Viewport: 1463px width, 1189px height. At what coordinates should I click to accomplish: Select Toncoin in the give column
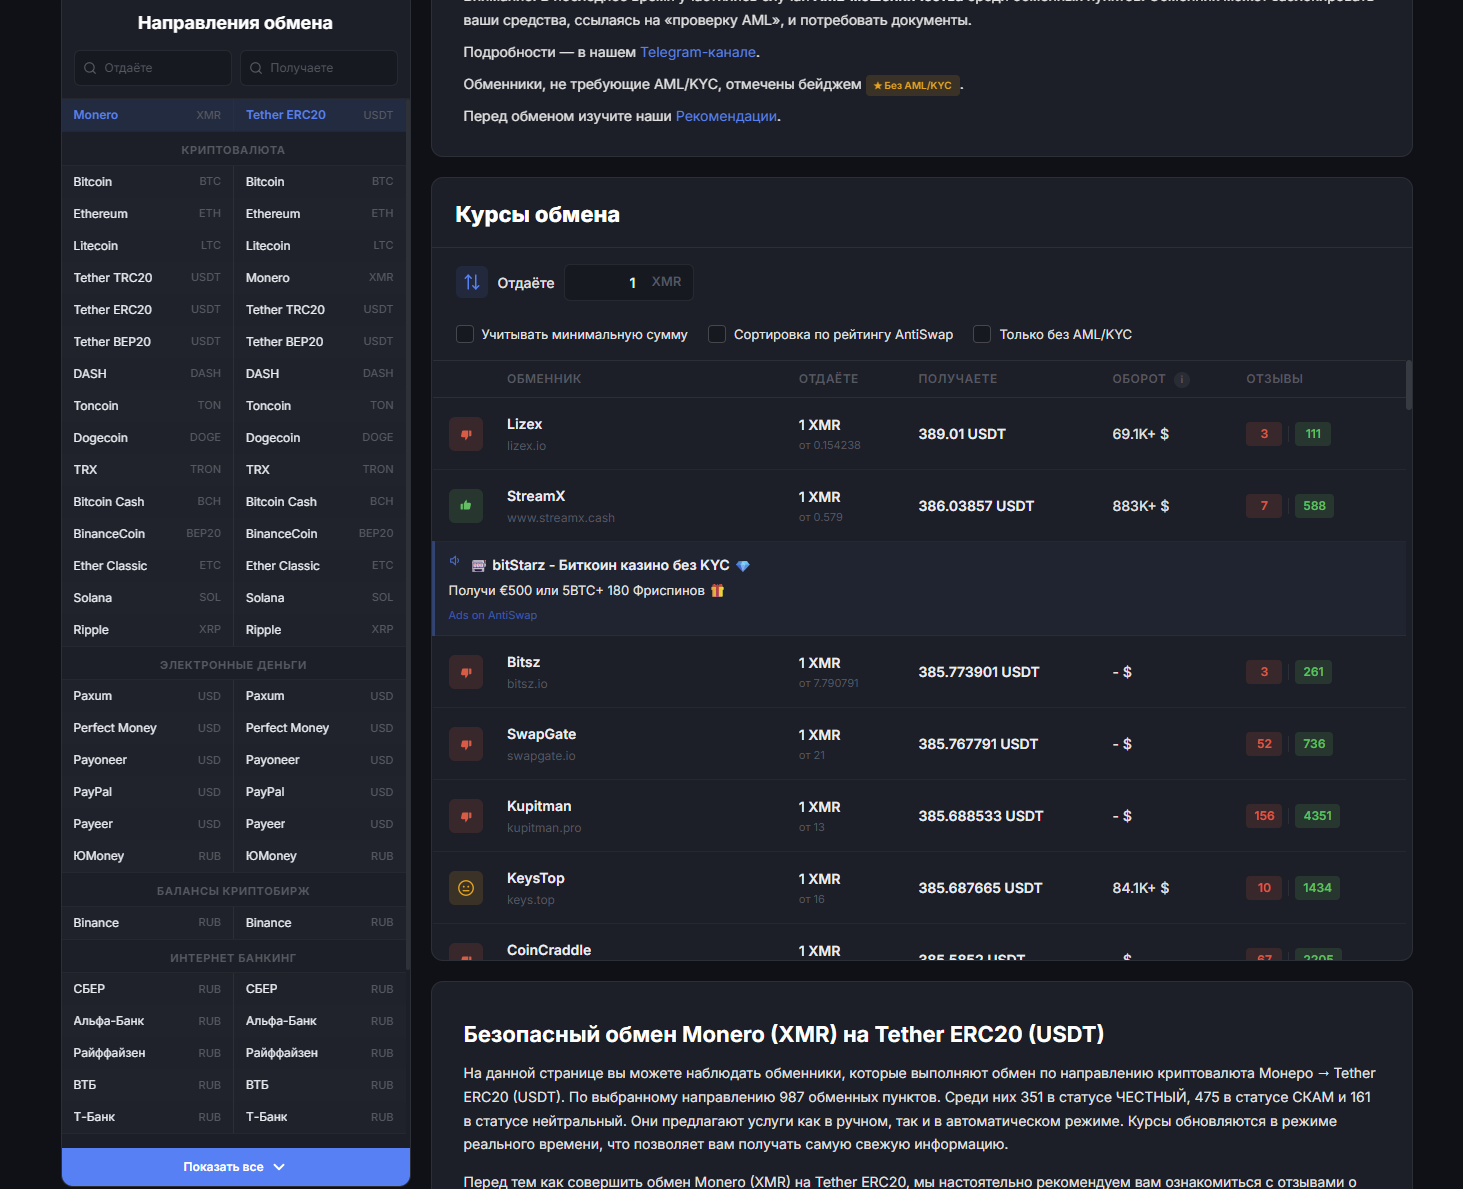click(148, 406)
